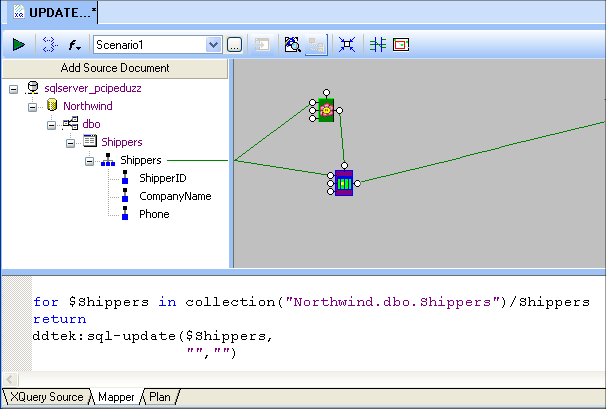The image size is (606, 409).
Task: Collapse the sqlserver_pcipeduzz tree node
Action: [x=14, y=89]
